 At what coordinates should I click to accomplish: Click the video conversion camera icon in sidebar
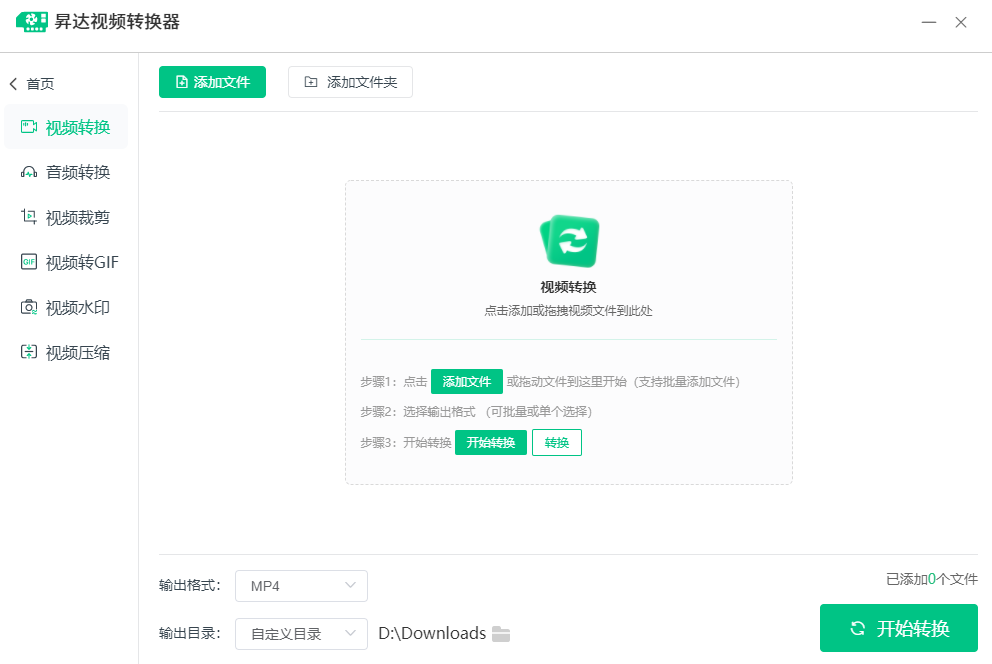point(29,127)
